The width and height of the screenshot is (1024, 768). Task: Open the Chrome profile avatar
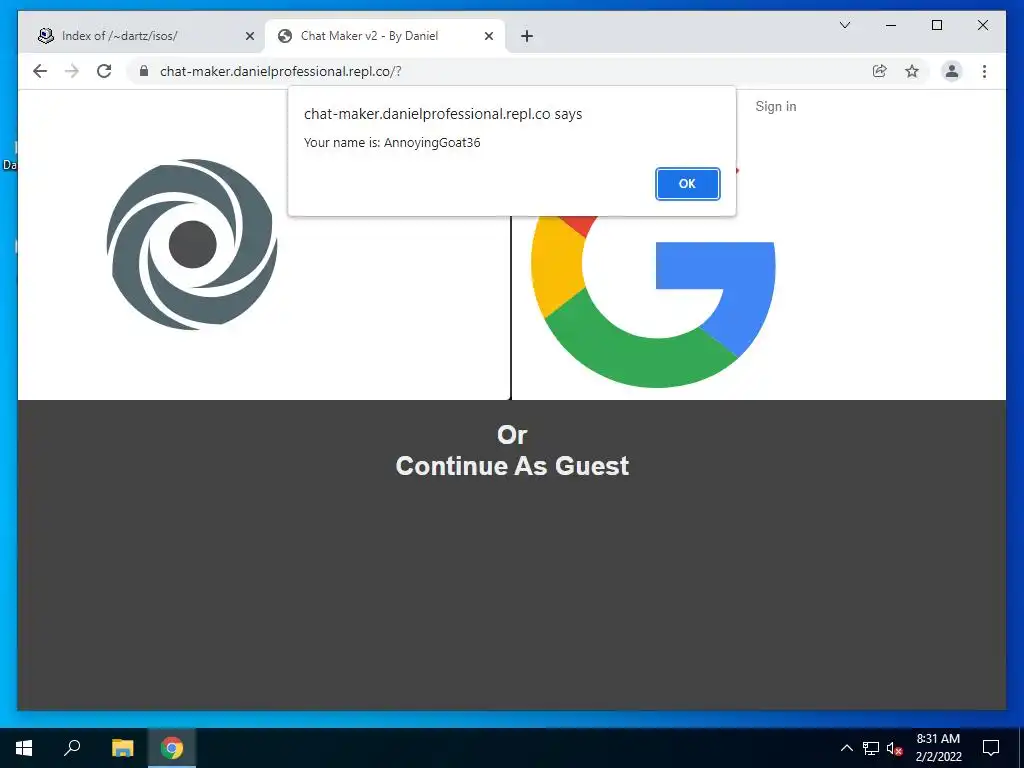952,71
